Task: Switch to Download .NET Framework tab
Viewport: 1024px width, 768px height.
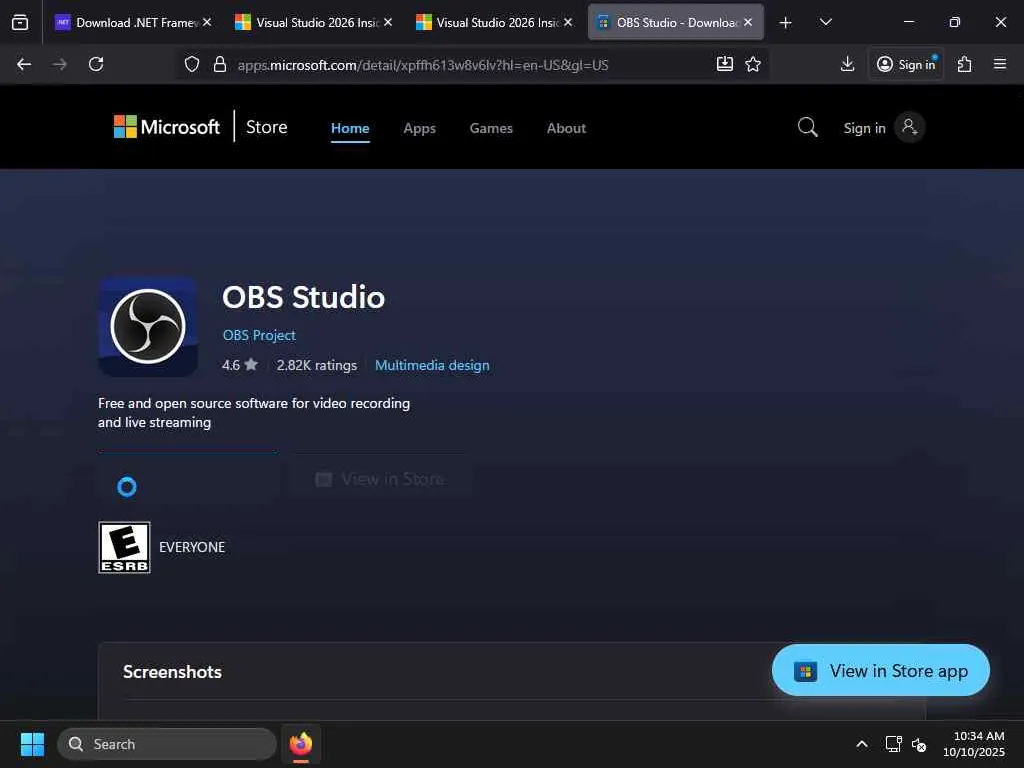Action: pyautogui.click(x=133, y=22)
